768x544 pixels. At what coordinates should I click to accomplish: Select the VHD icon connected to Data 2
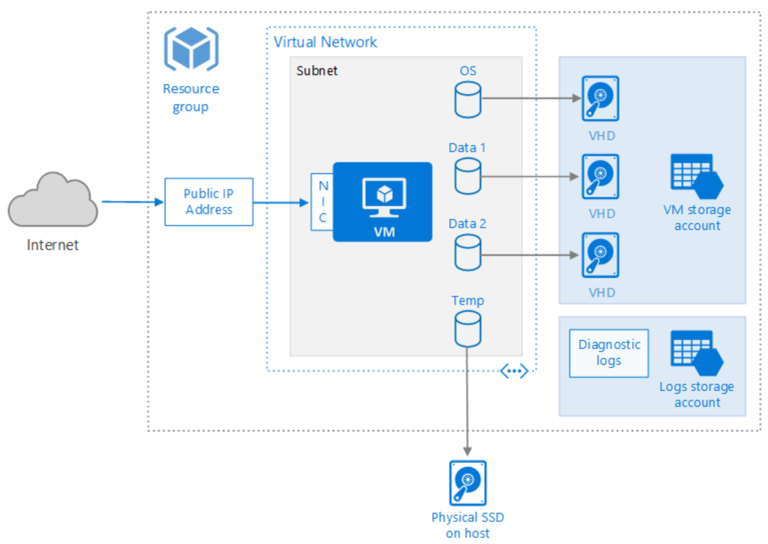600,254
